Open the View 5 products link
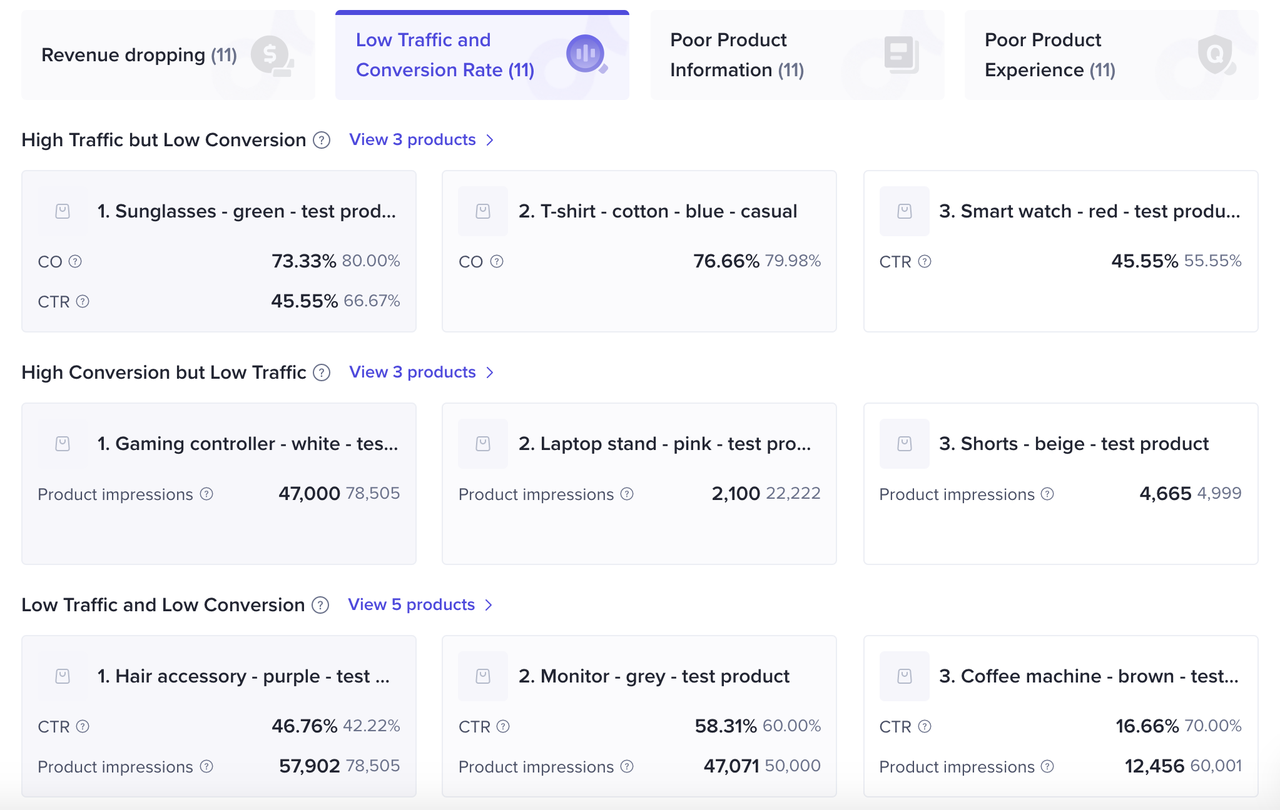The image size is (1280, 810). click(x=411, y=605)
